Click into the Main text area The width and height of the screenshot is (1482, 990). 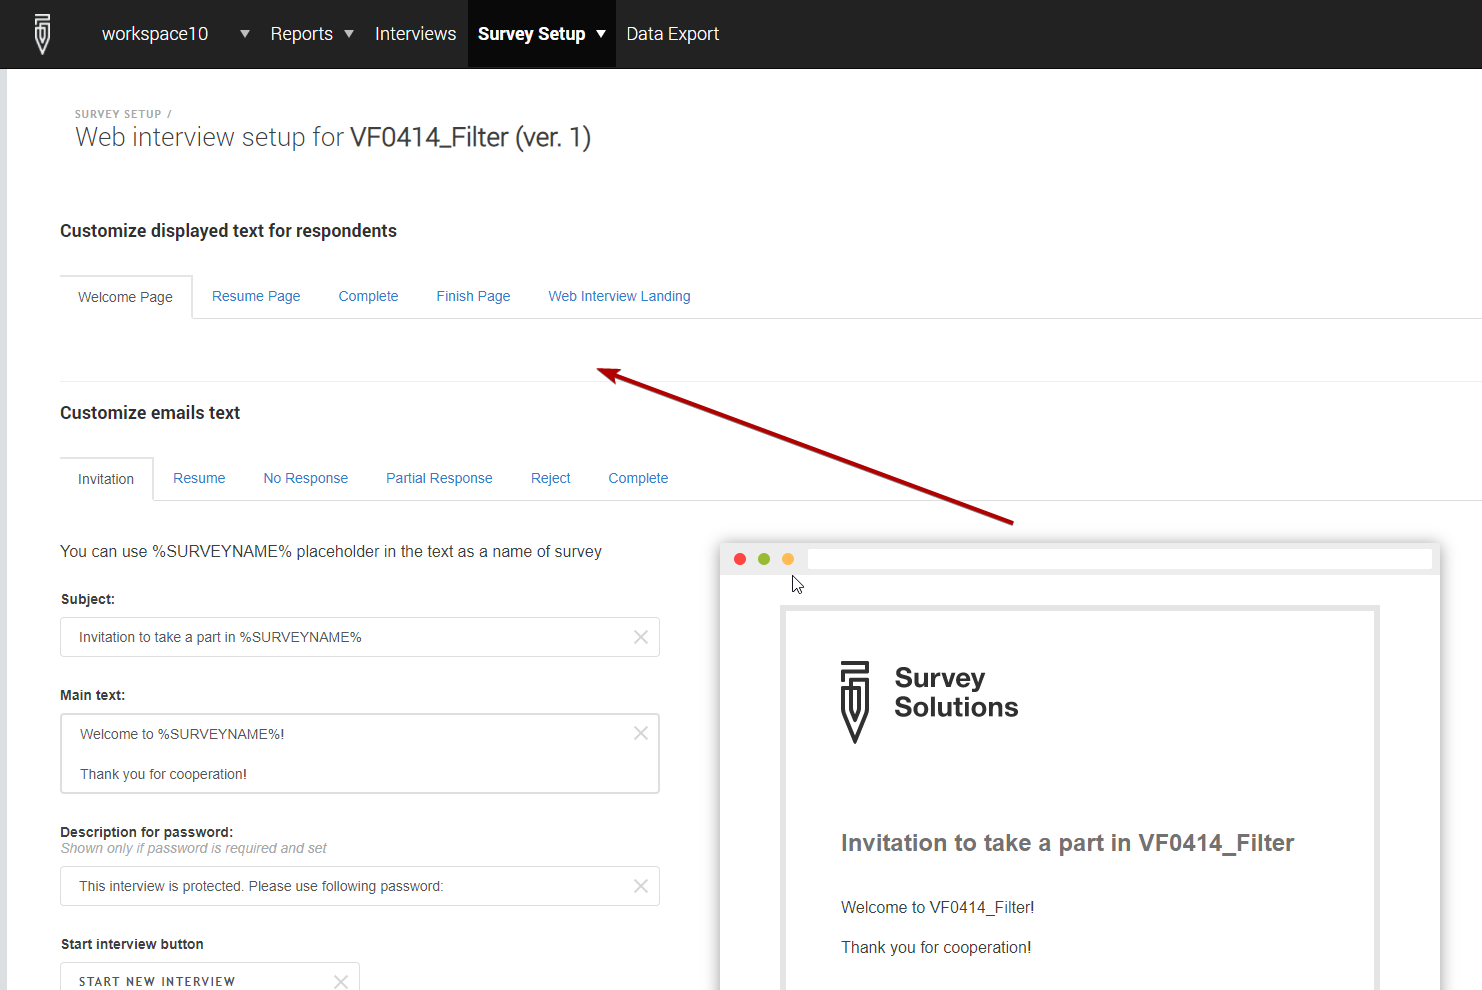[360, 754]
